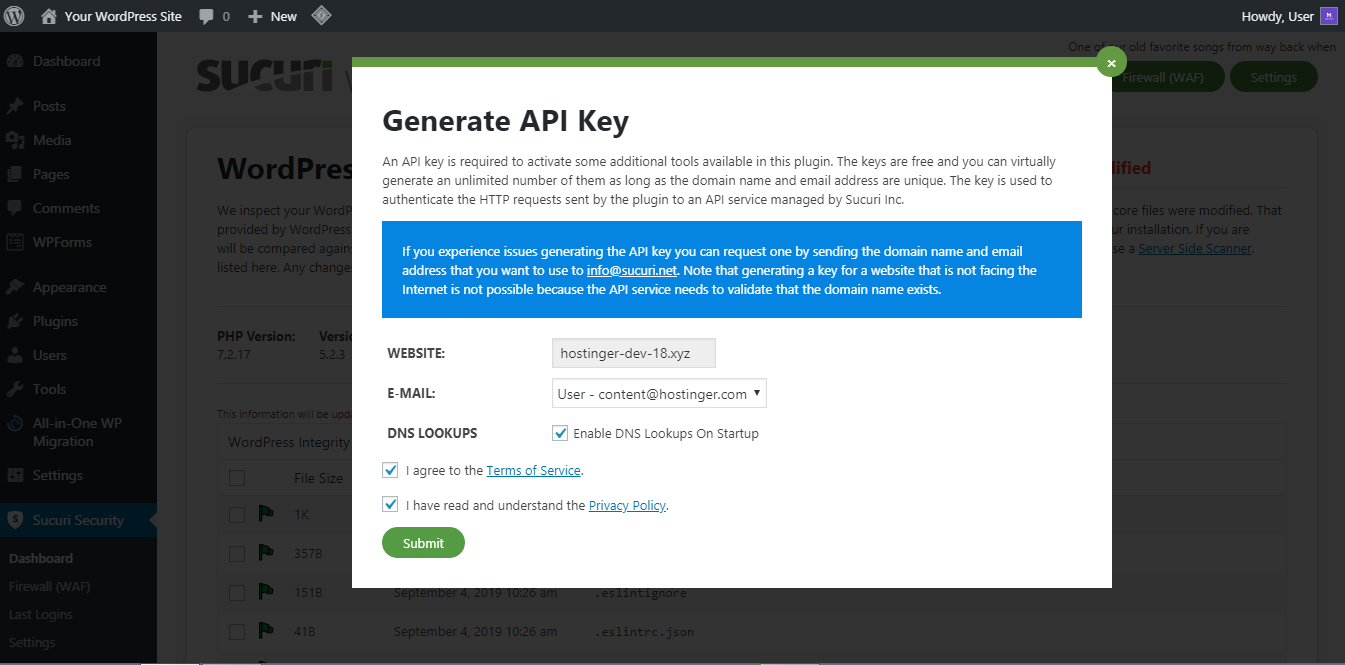Click the Website input field

click(x=633, y=353)
